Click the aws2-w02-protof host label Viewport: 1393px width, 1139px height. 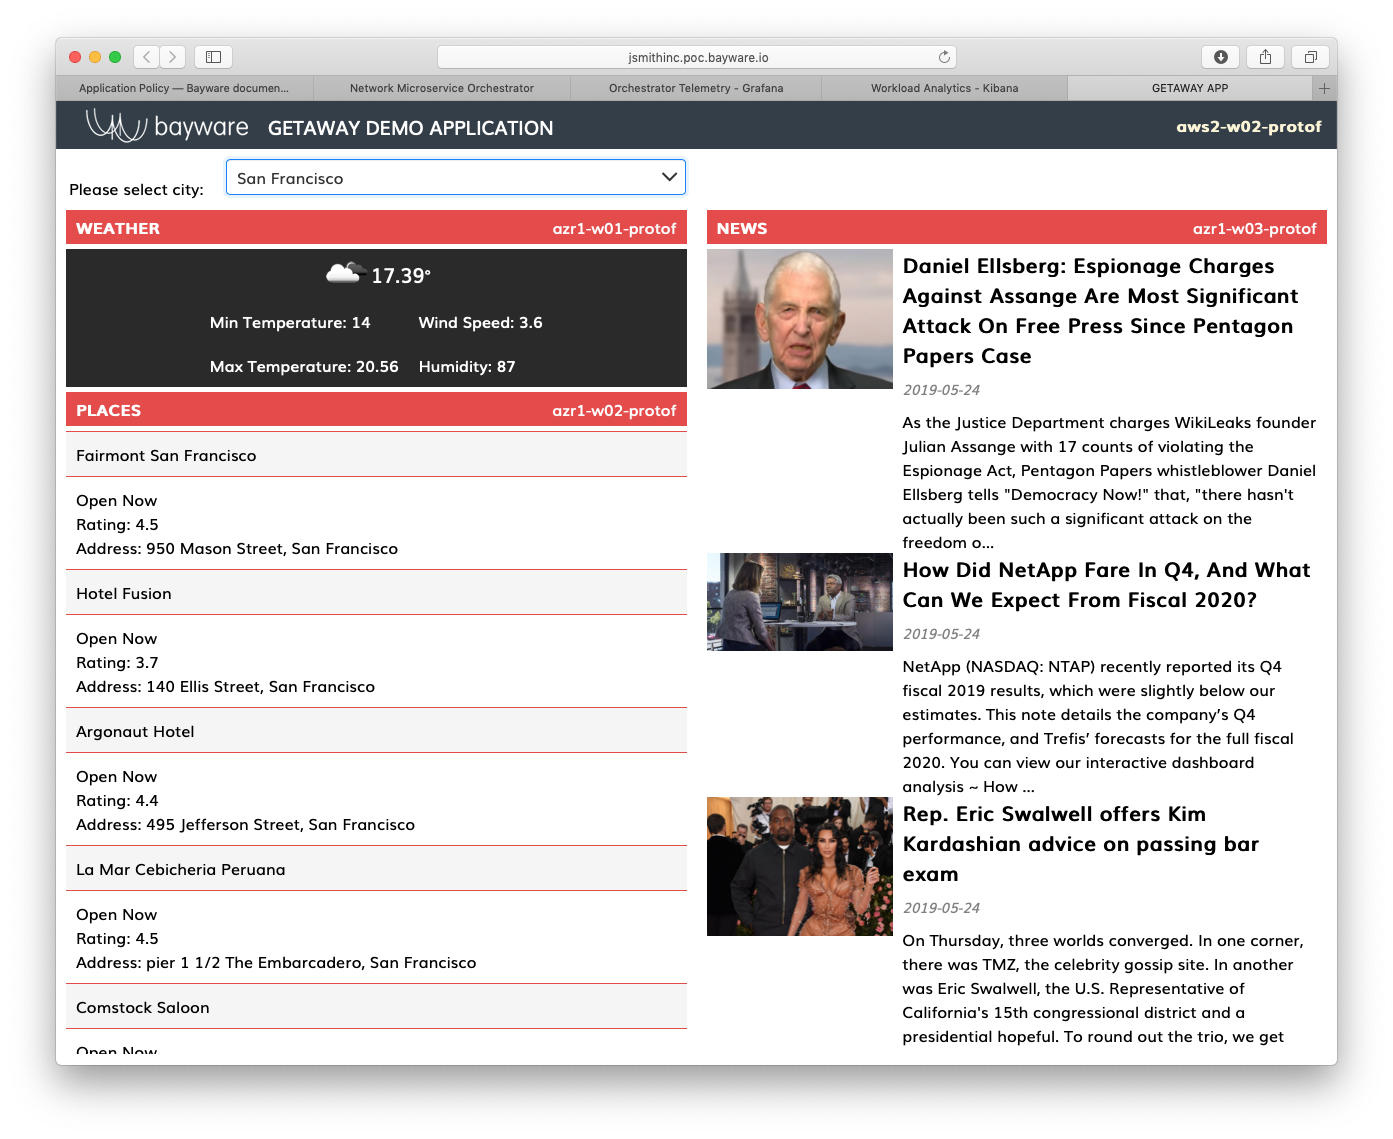pos(1248,127)
